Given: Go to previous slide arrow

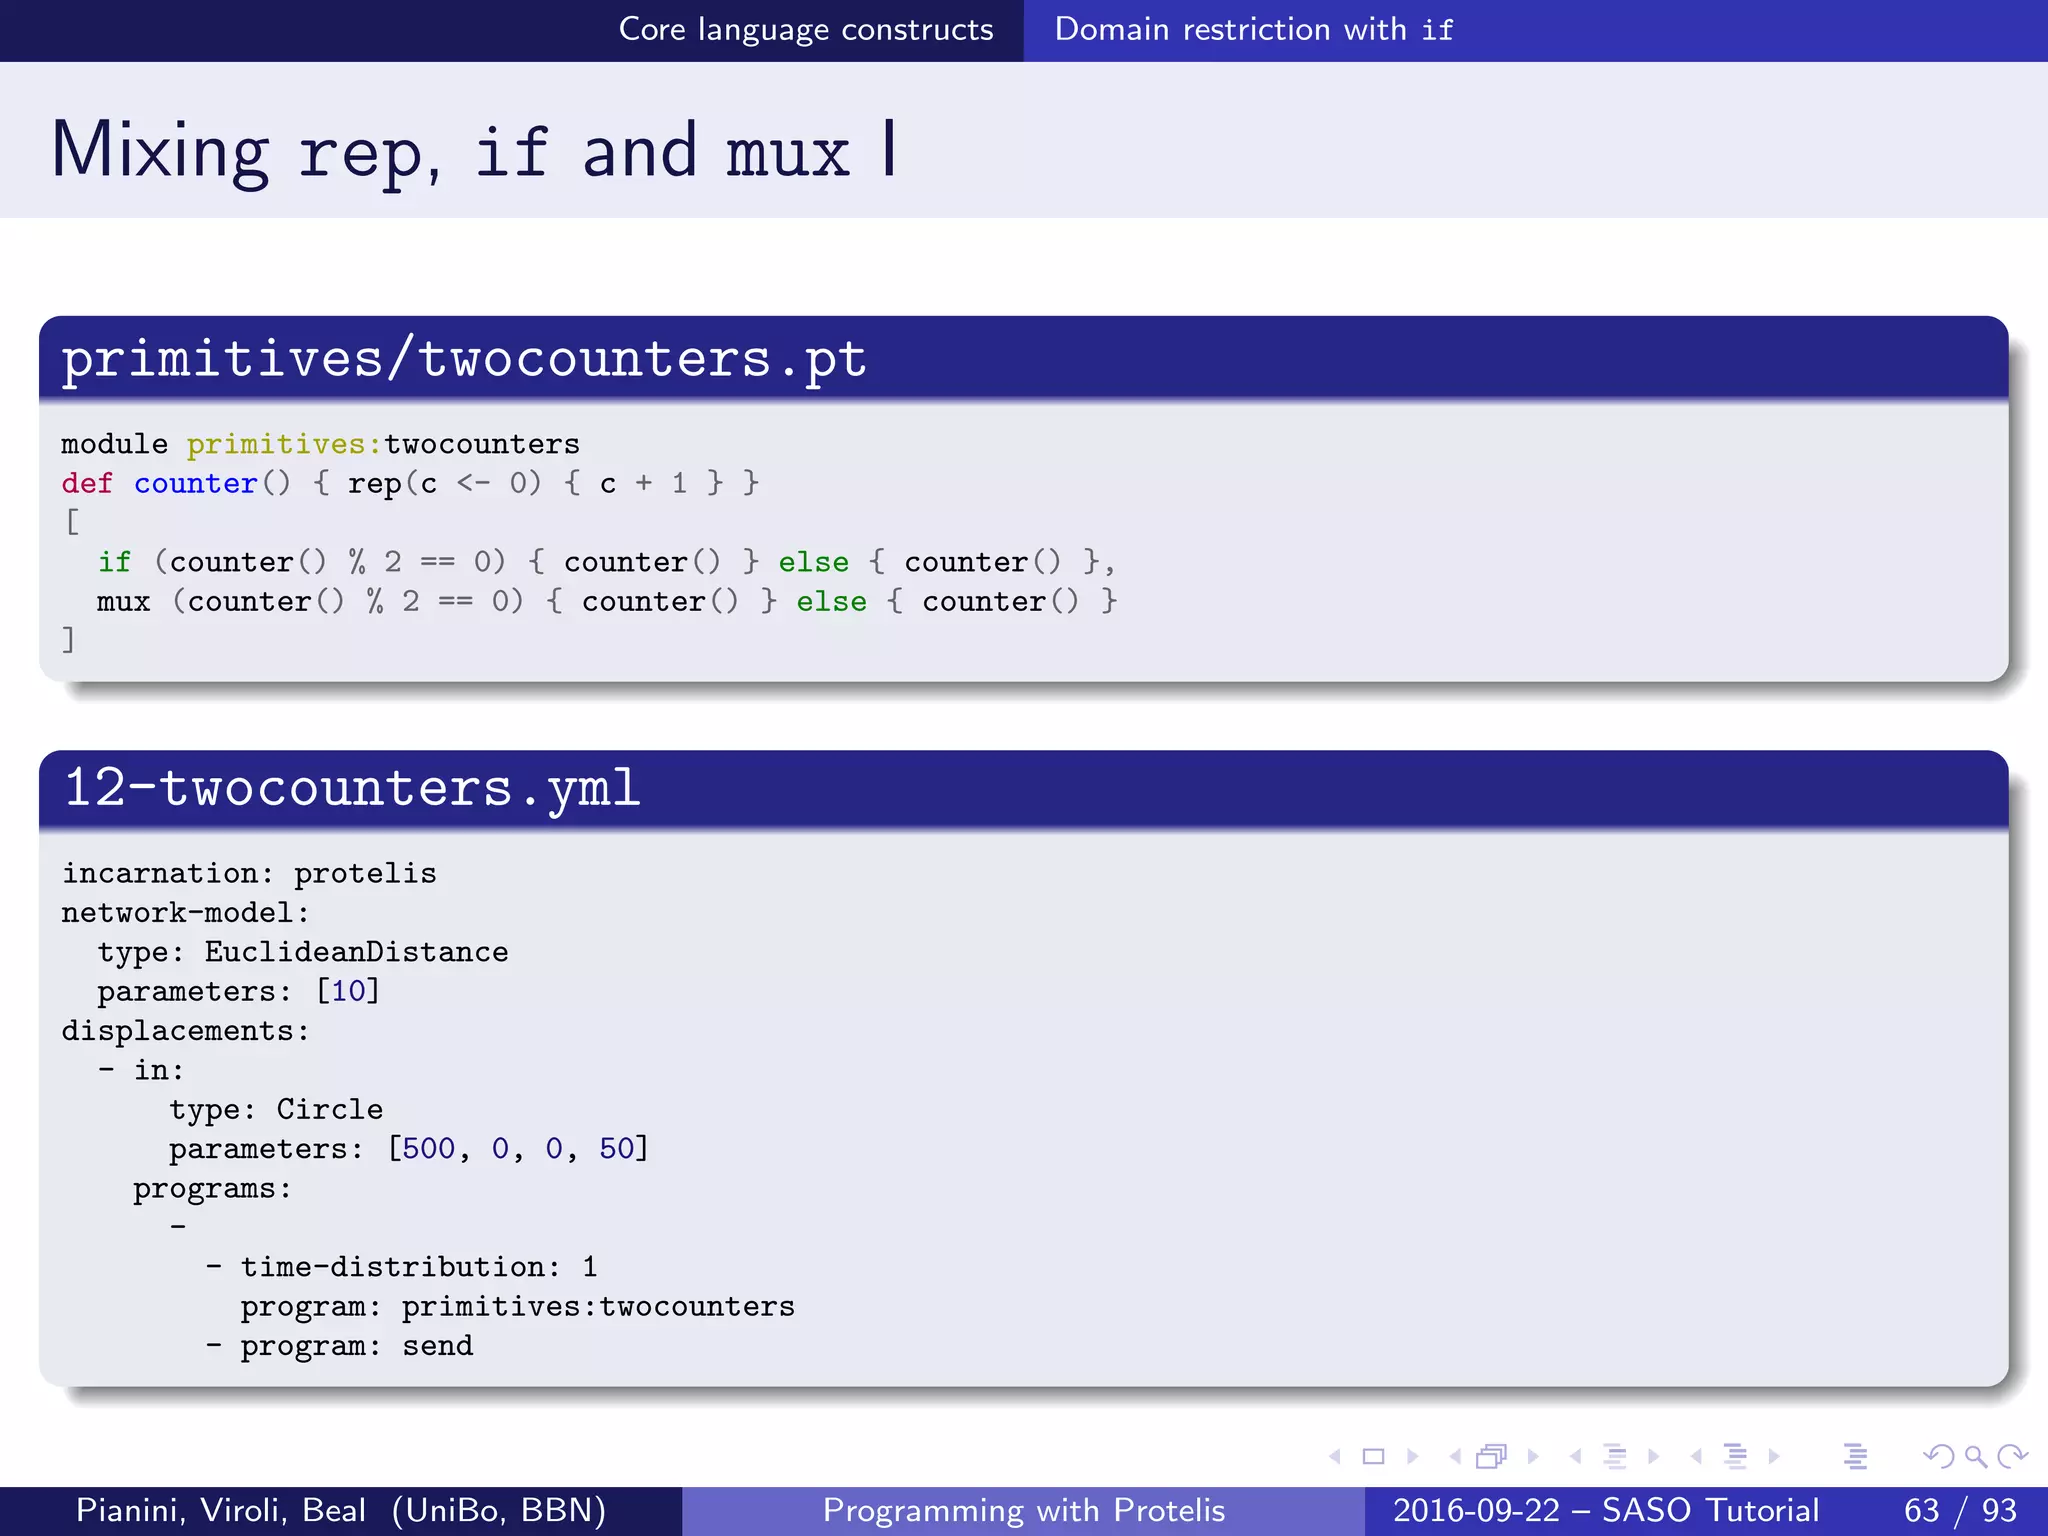Looking at the screenshot, I should point(1334,1457).
